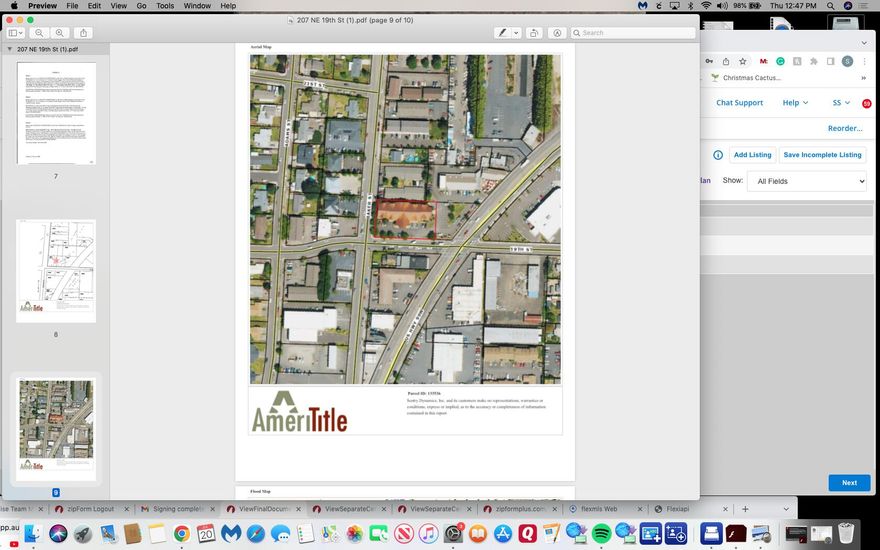Screen dimensions: 880x550
Task: Click the Share icon in Preview toolbar
Action: [83, 33]
